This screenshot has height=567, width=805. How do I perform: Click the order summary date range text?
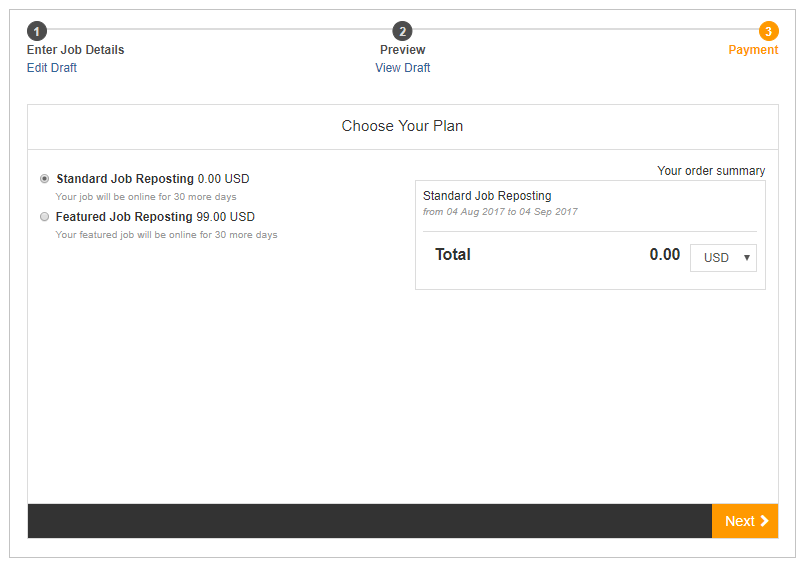[500, 212]
